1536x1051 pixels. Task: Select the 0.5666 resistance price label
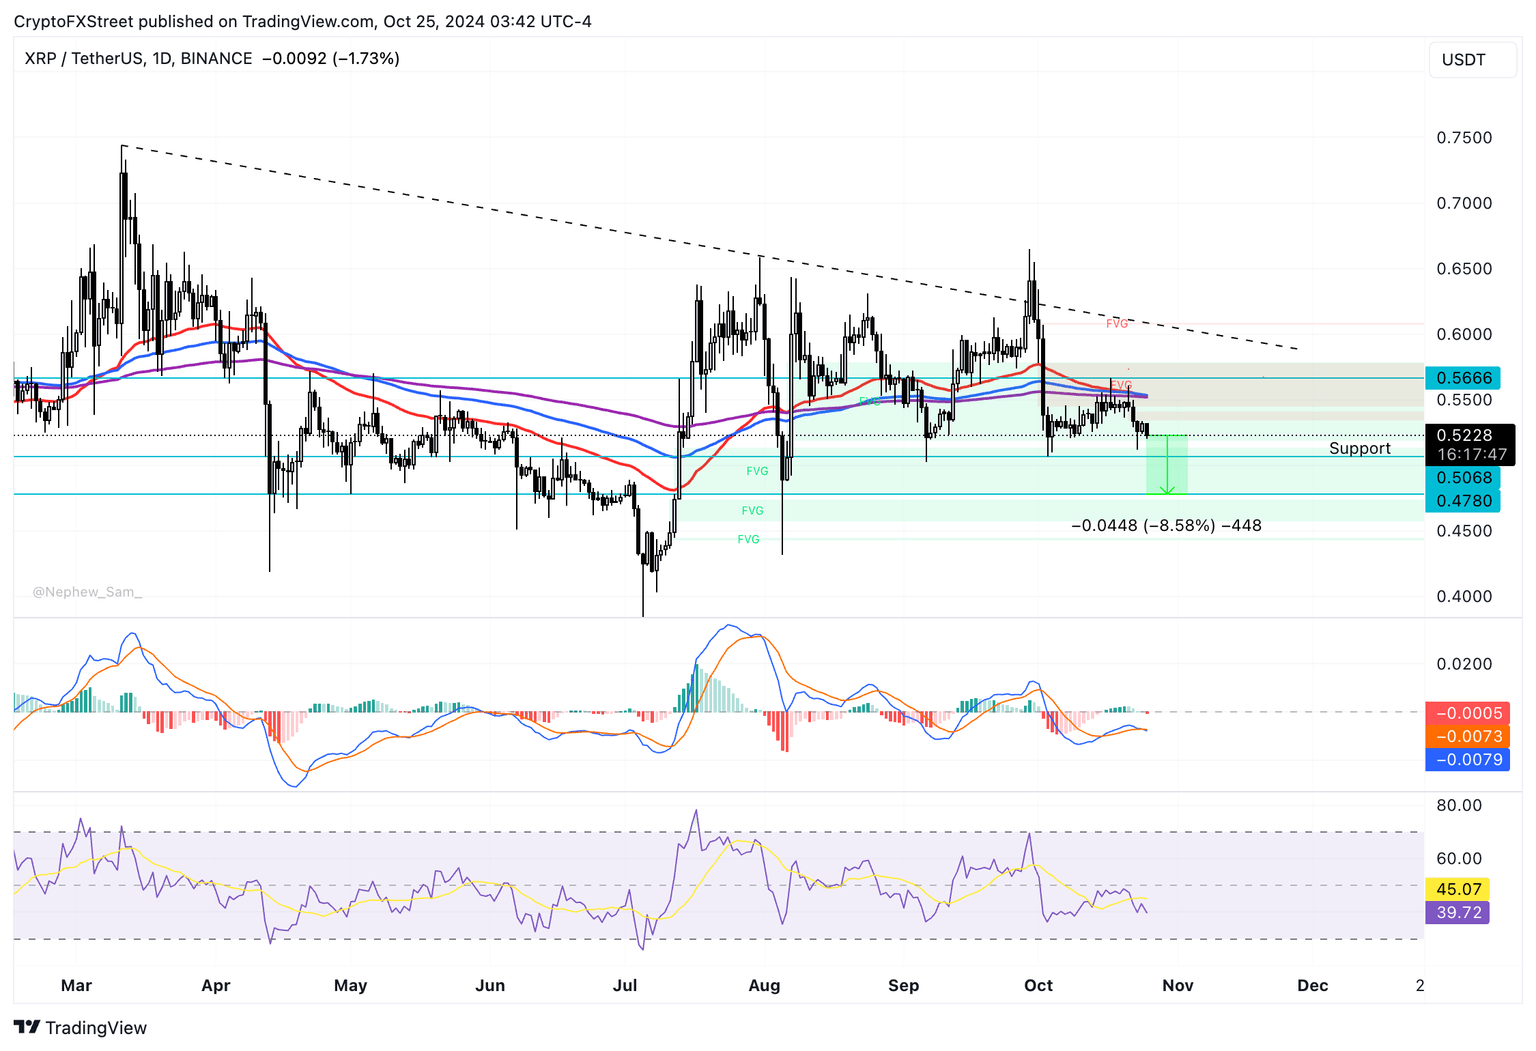(x=1464, y=378)
